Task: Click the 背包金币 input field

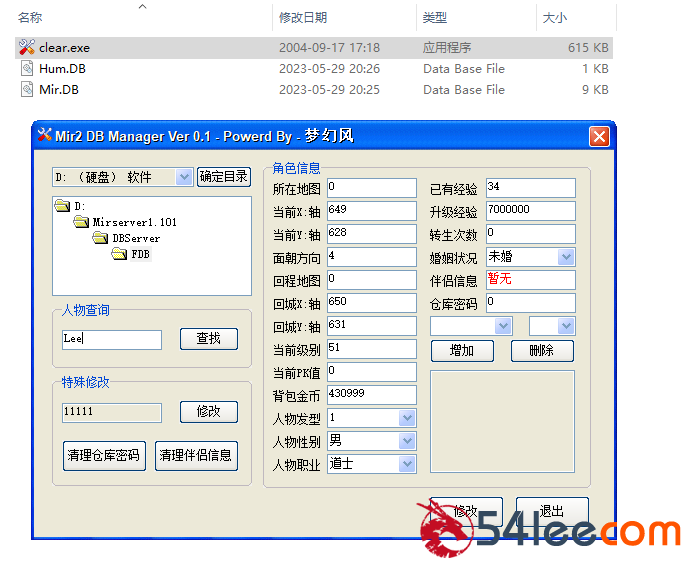Action: (x=370, y=394)
